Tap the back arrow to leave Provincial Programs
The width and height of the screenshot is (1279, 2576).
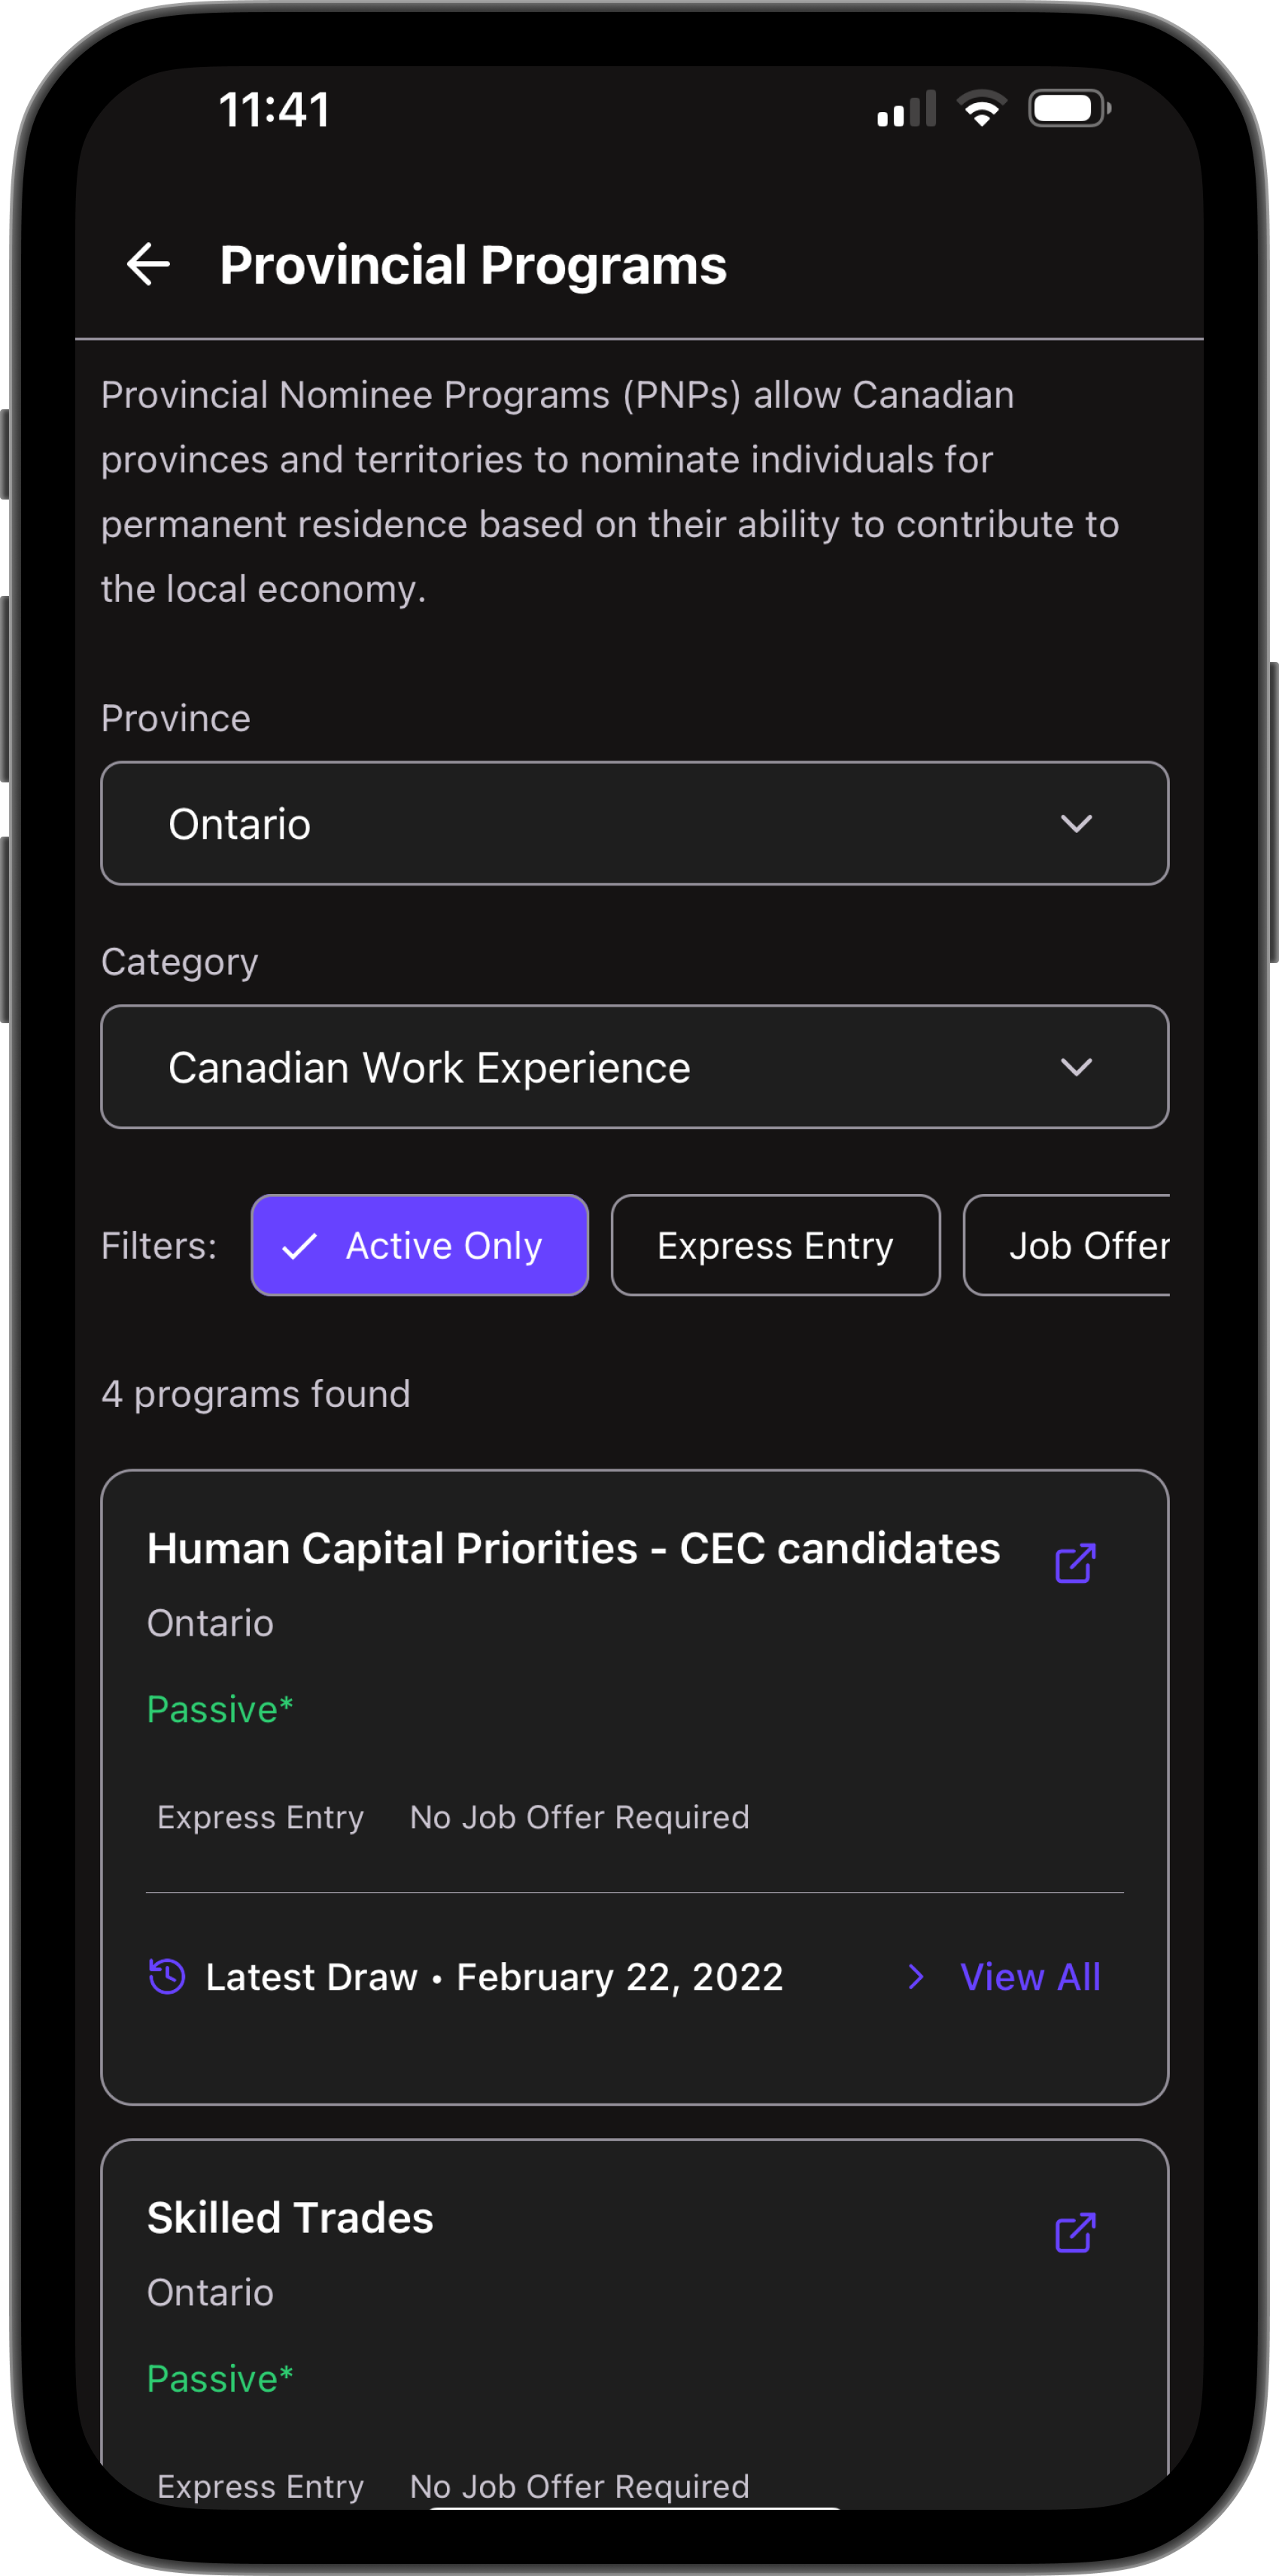(x=148, y=264)
